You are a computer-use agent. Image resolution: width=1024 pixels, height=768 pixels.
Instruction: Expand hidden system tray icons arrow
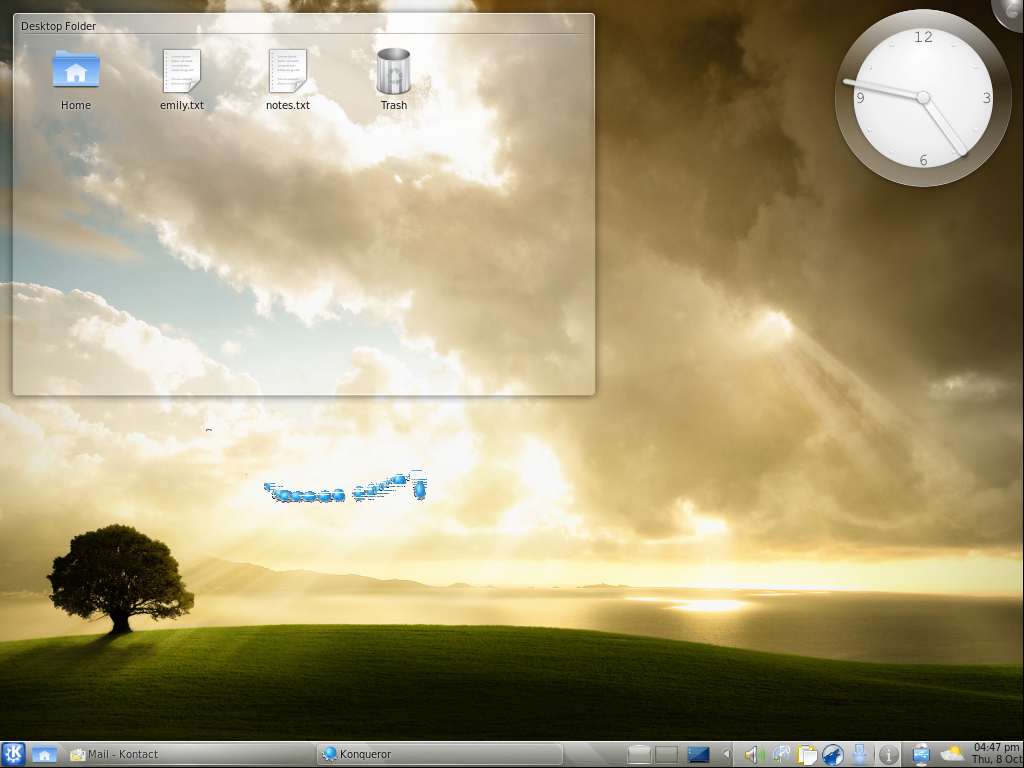tap(727, 754)
